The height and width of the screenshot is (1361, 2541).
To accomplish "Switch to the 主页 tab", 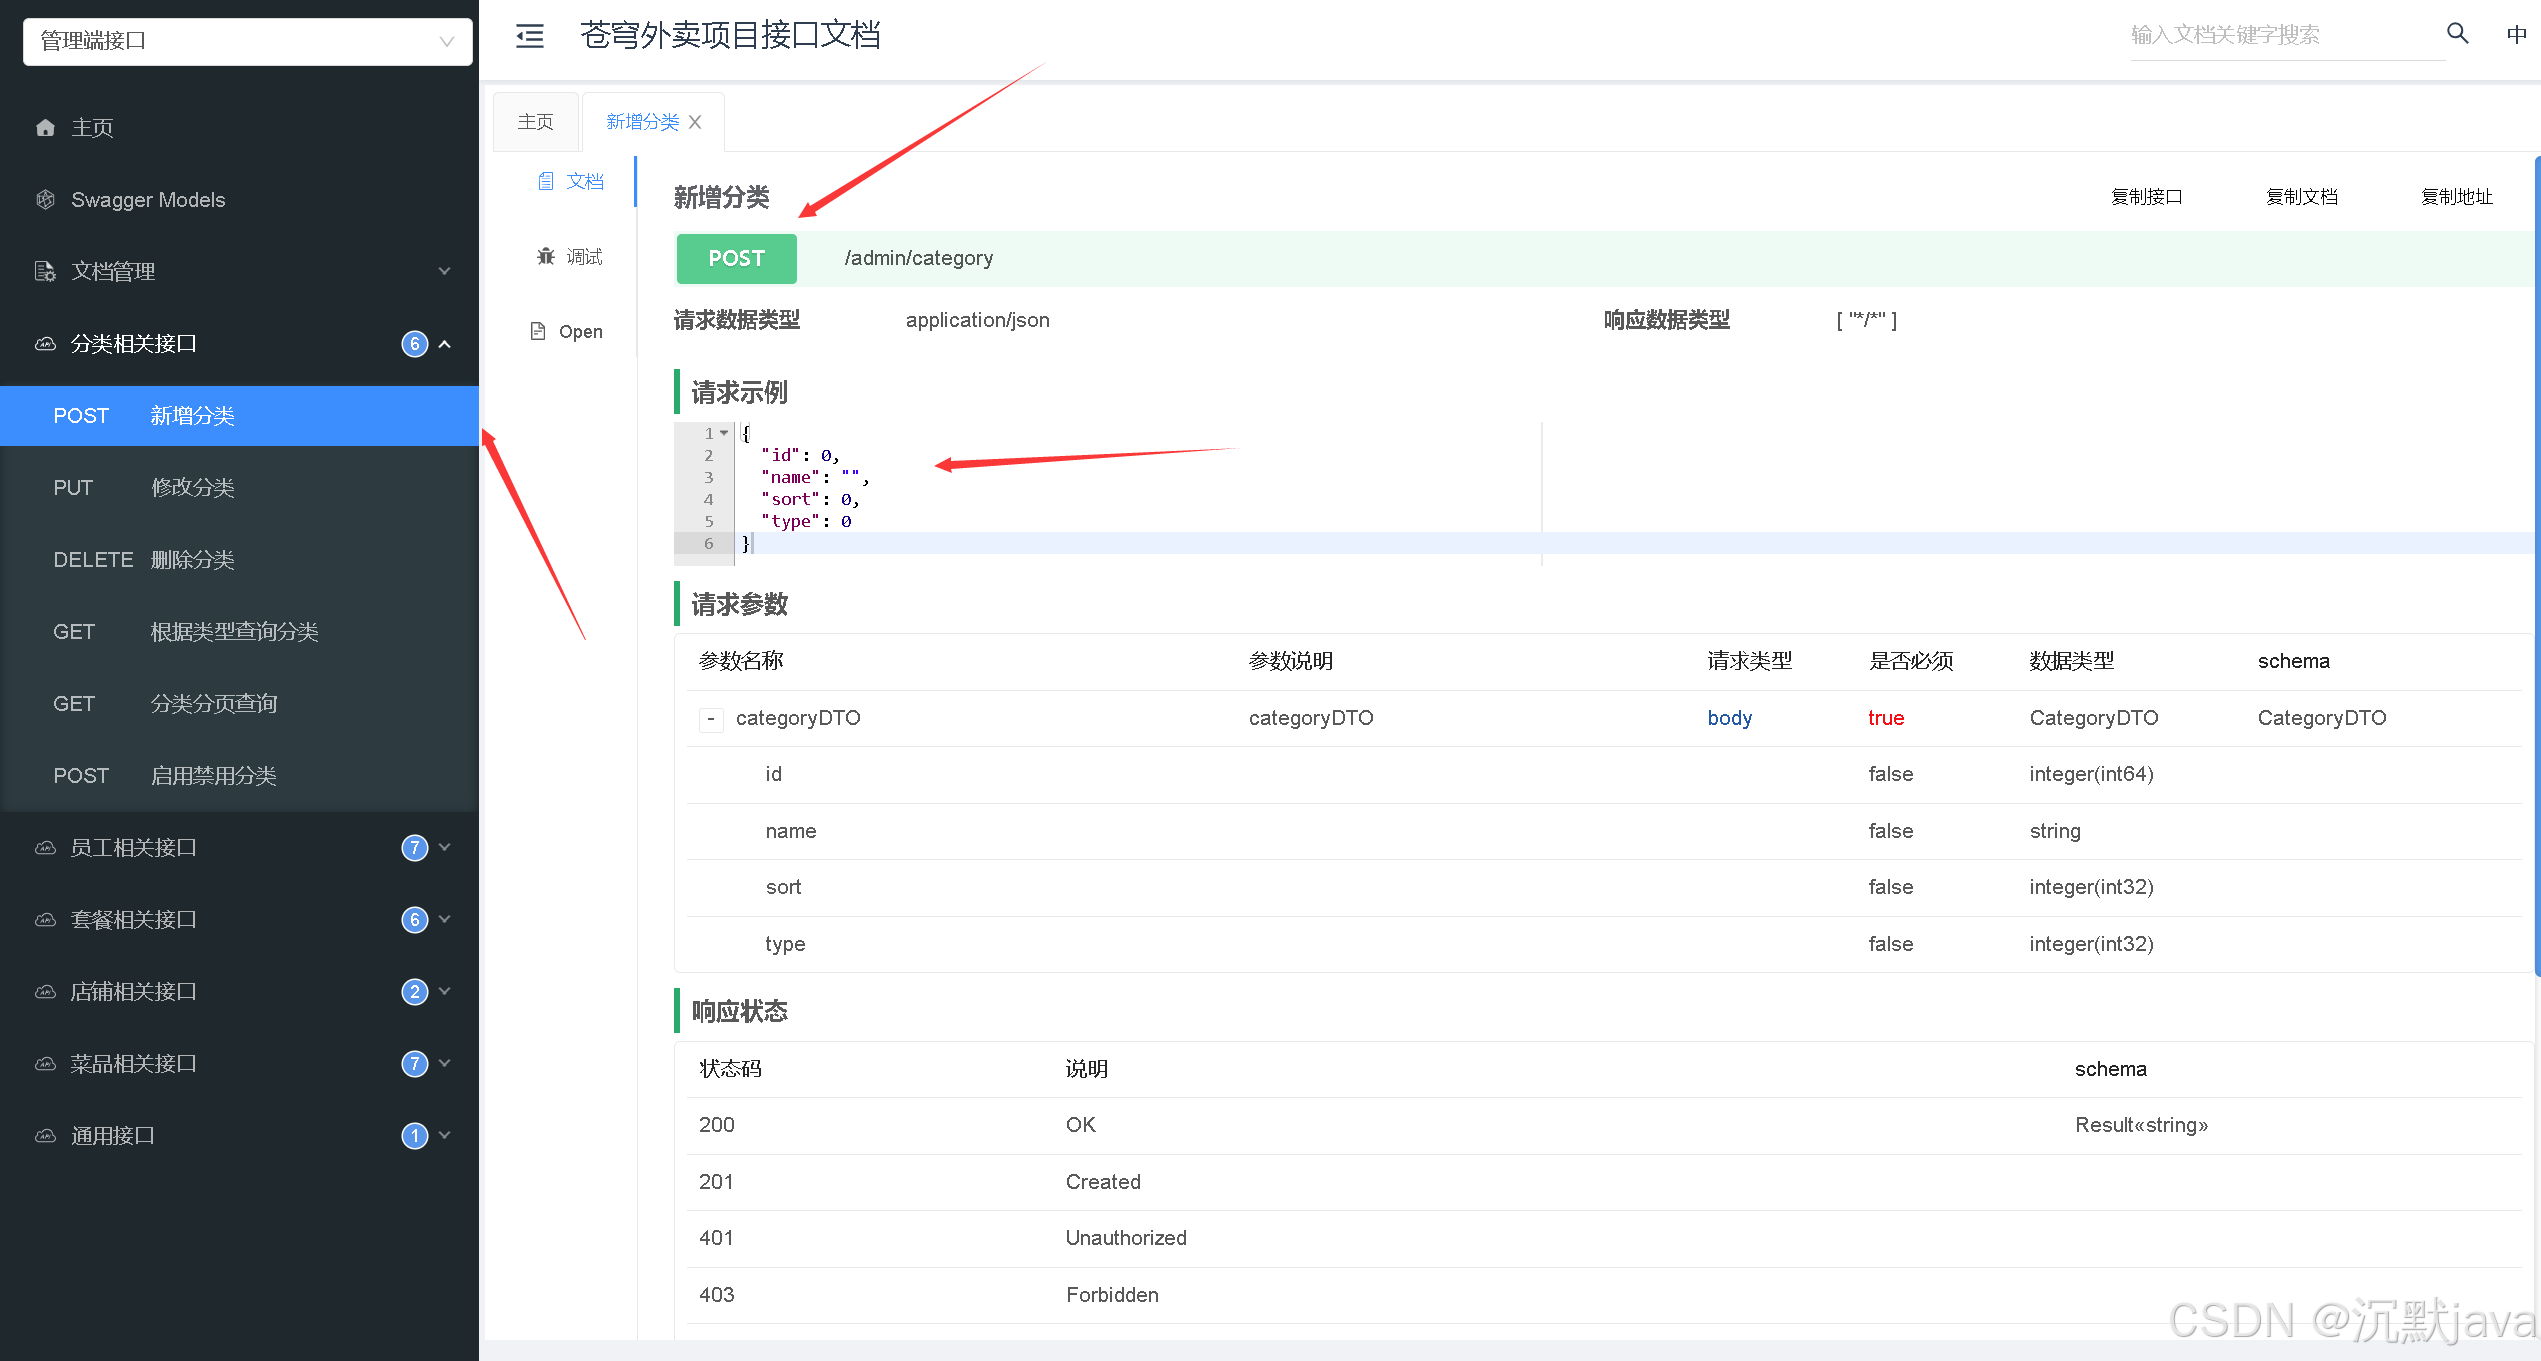I will [535, 122].
